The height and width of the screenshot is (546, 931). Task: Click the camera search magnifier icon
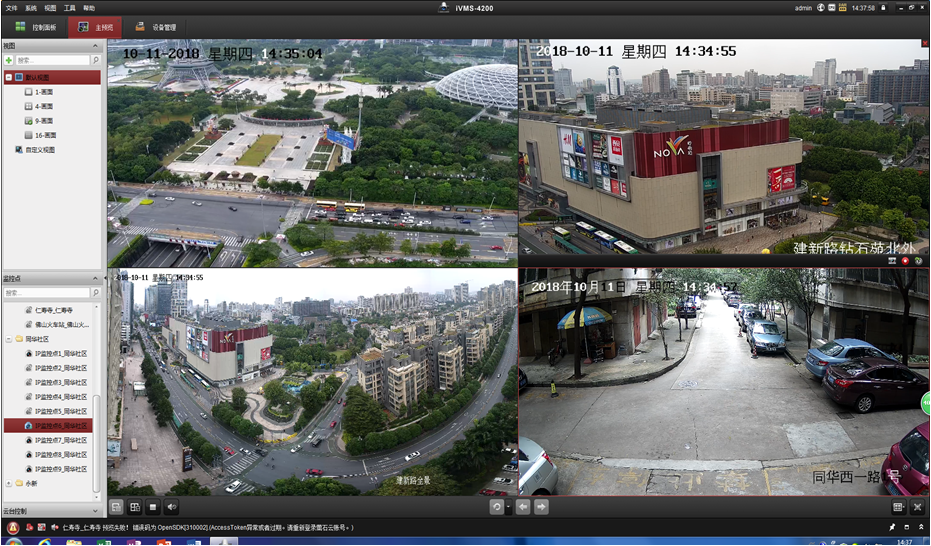[x=96, y=293]
